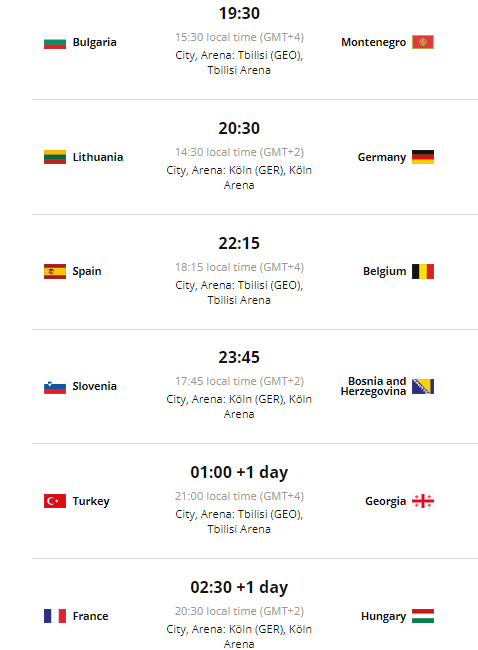Image resolution: width=478 pixels, height=650 pixels.
Task: Click the Lithuania flag icon
Action: coord(55,157)
